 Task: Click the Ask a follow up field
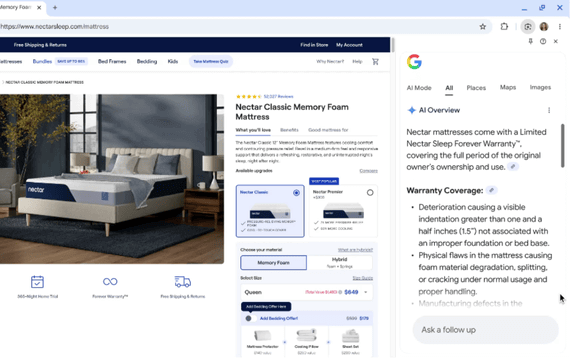(x=485, y=330)
